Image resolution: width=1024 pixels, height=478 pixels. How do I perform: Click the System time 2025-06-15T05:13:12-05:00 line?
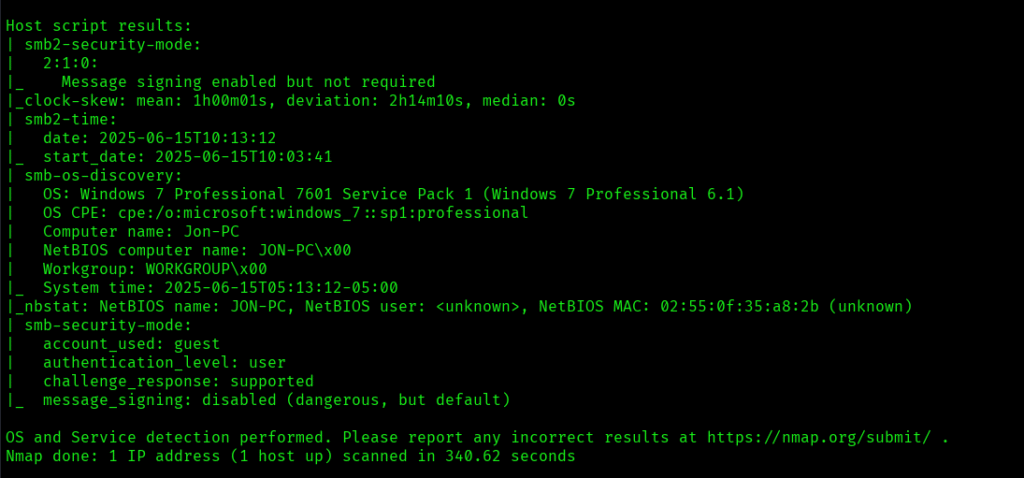220,287
